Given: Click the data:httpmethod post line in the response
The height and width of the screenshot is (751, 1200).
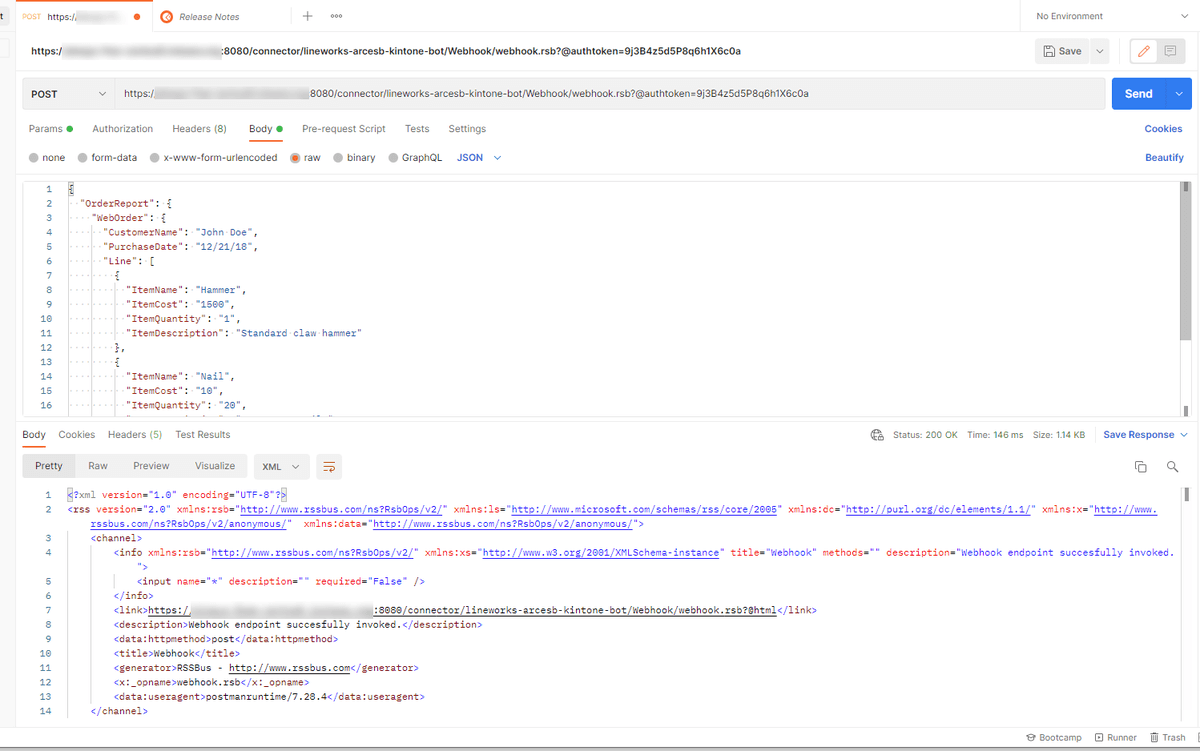Looking at the screenshot, I should (226, 639).
